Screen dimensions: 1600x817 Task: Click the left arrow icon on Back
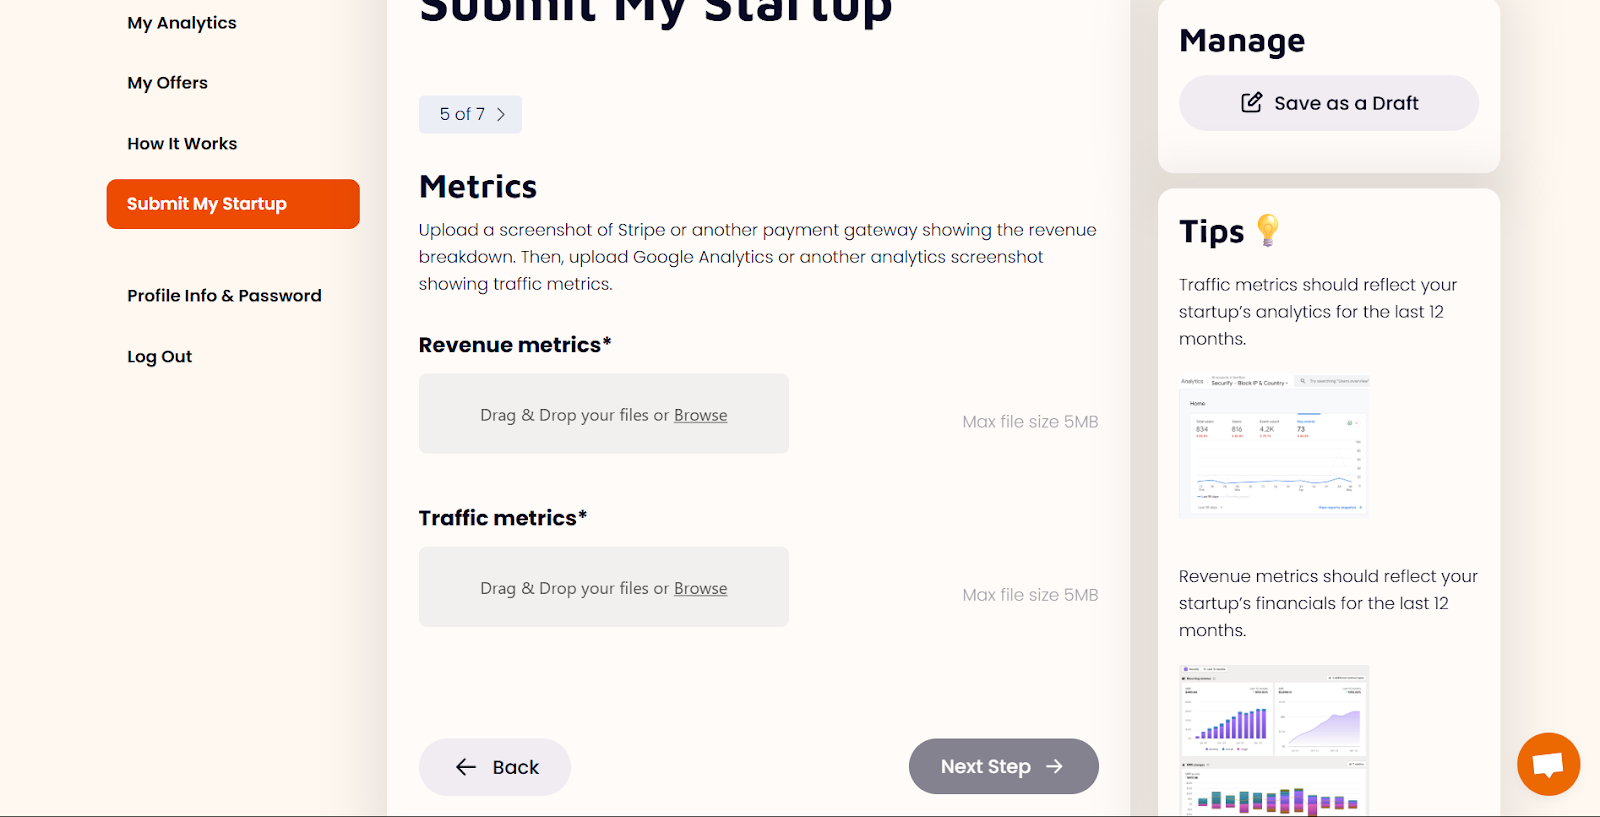pos(466,767)
